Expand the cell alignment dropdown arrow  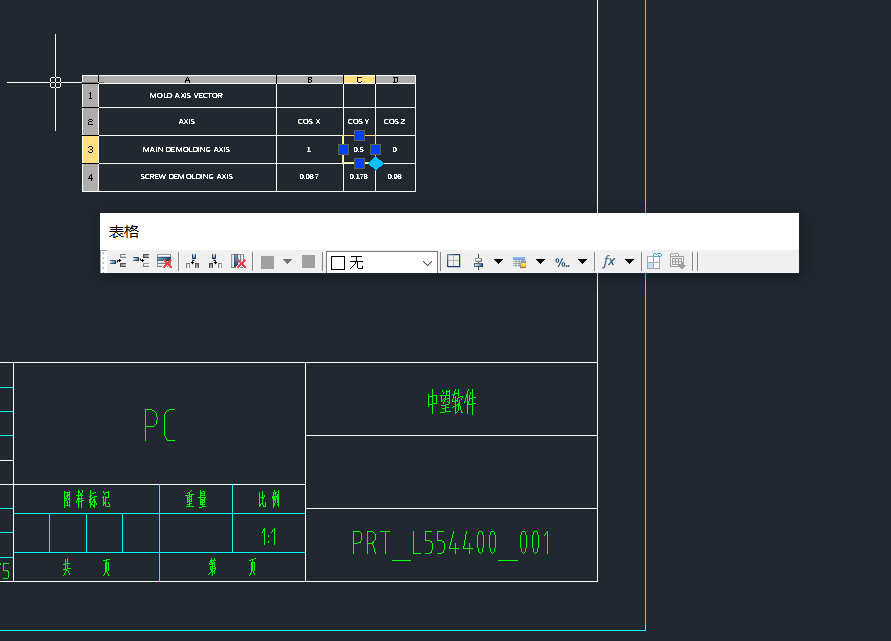pos(498,262)
